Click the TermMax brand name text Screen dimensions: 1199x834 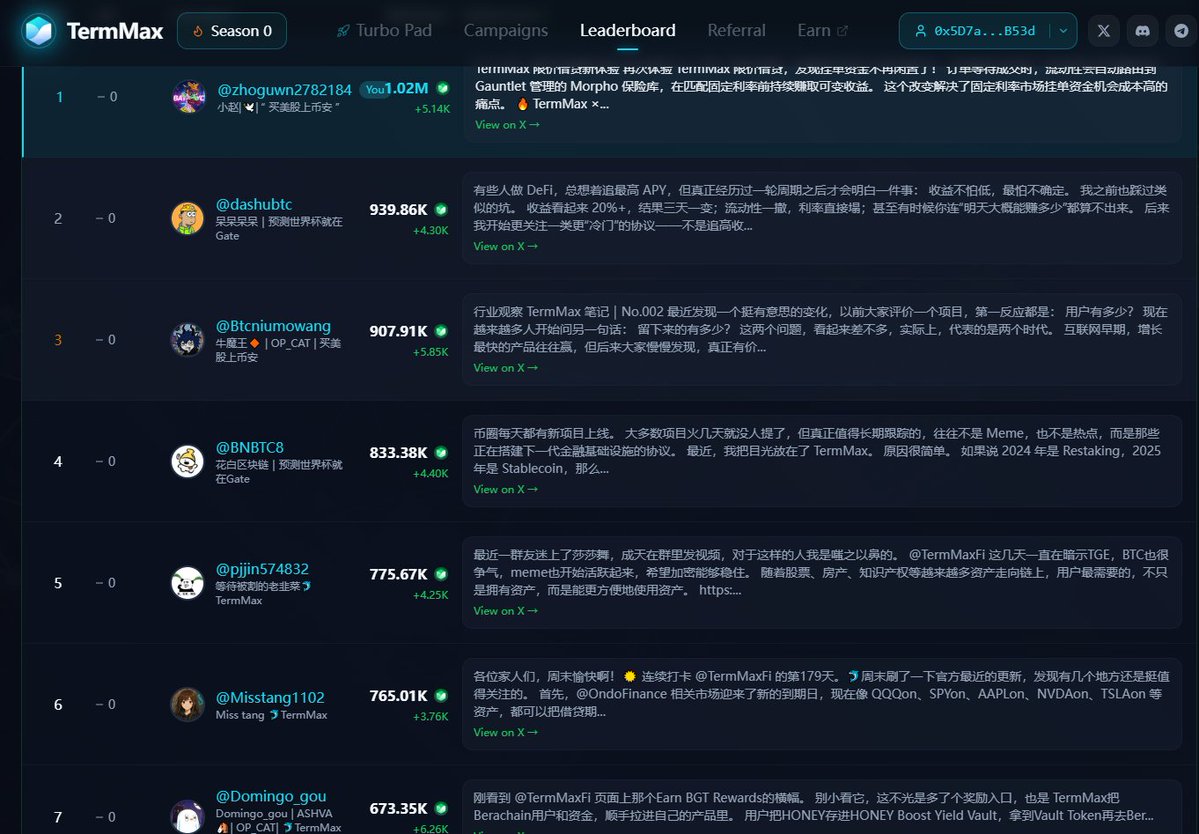[x=115, y=31]
